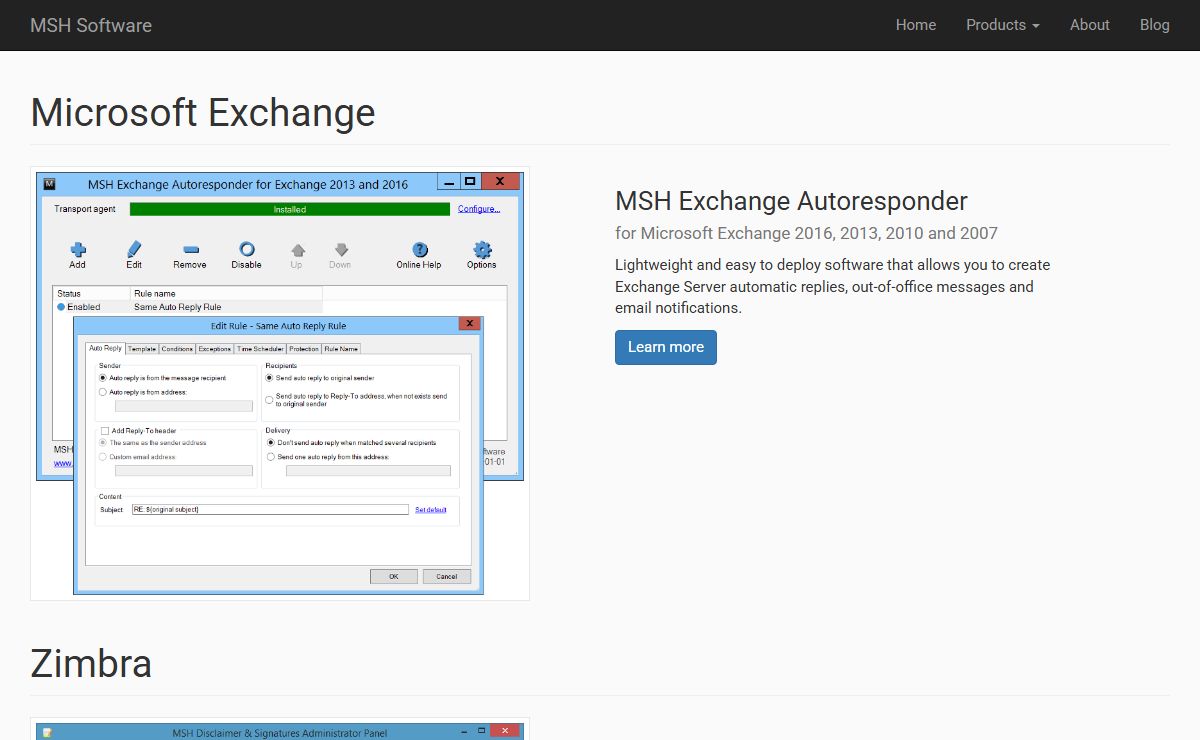
Task: Switch to the Protection tab
Action: click(304, 349)
